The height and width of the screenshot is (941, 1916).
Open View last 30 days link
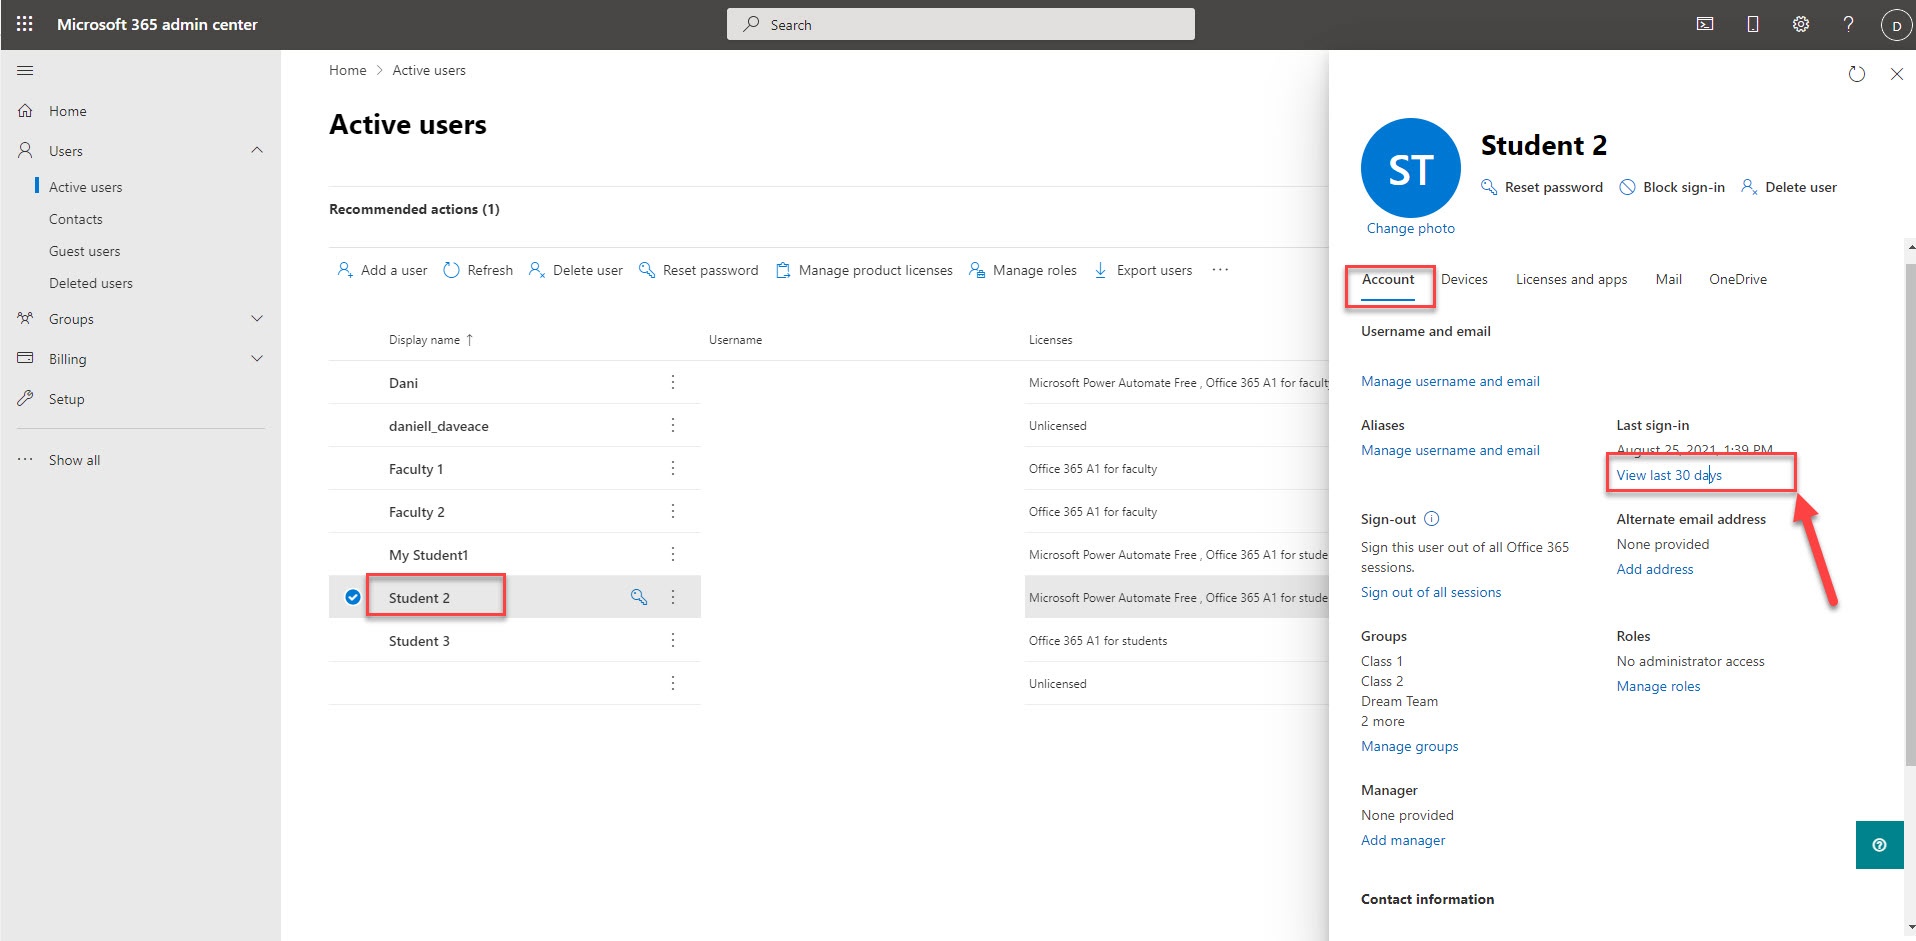[1669, 475]
